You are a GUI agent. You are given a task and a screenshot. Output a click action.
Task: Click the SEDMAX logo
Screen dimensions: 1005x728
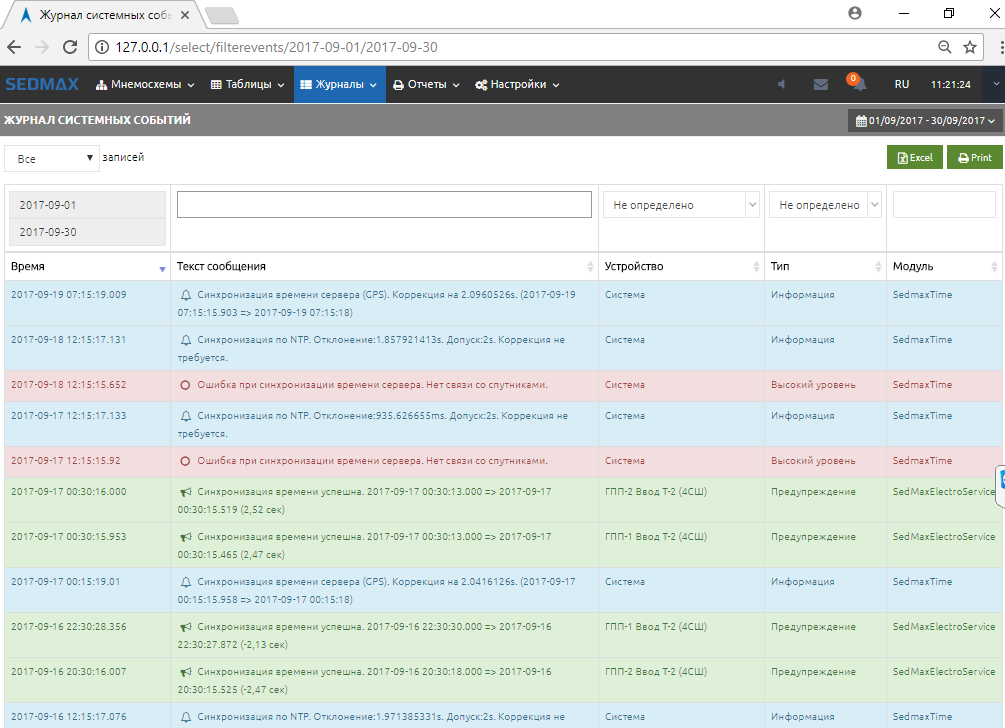(x=44, y=85)
